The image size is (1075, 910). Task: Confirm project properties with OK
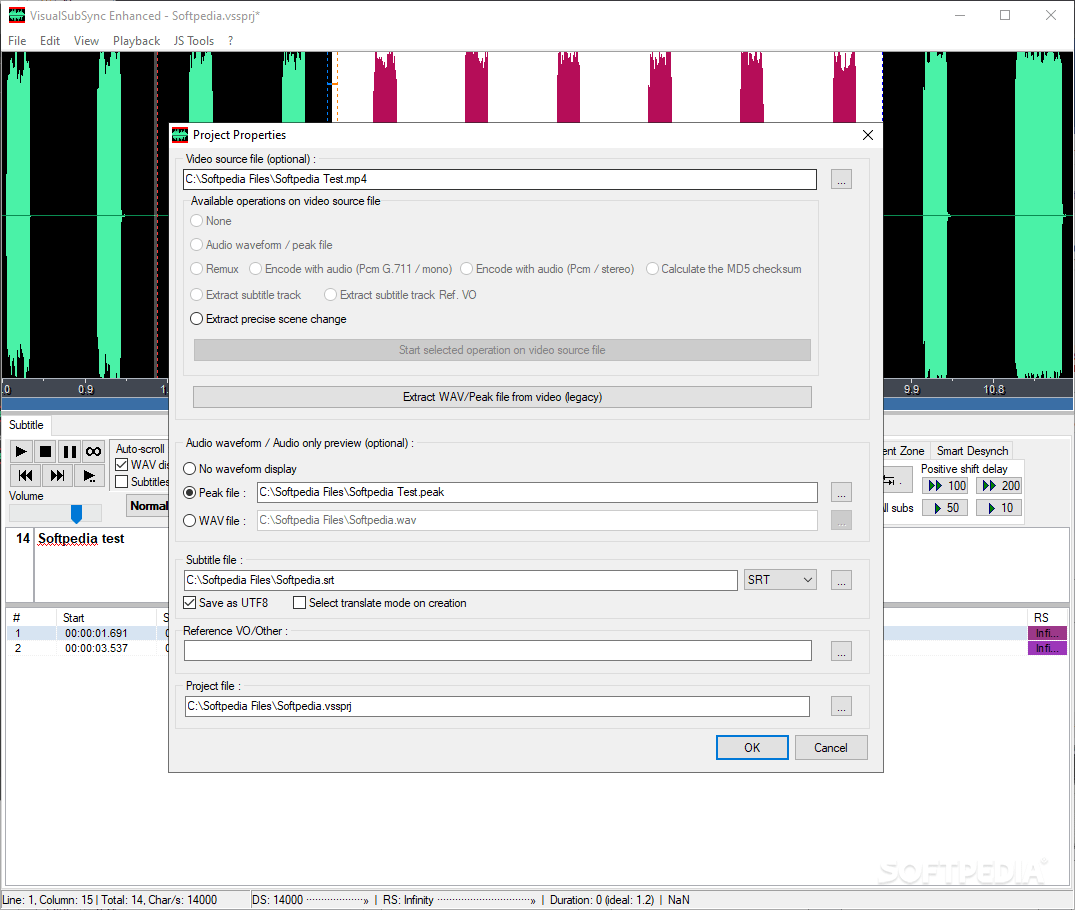tap(752, 747)
